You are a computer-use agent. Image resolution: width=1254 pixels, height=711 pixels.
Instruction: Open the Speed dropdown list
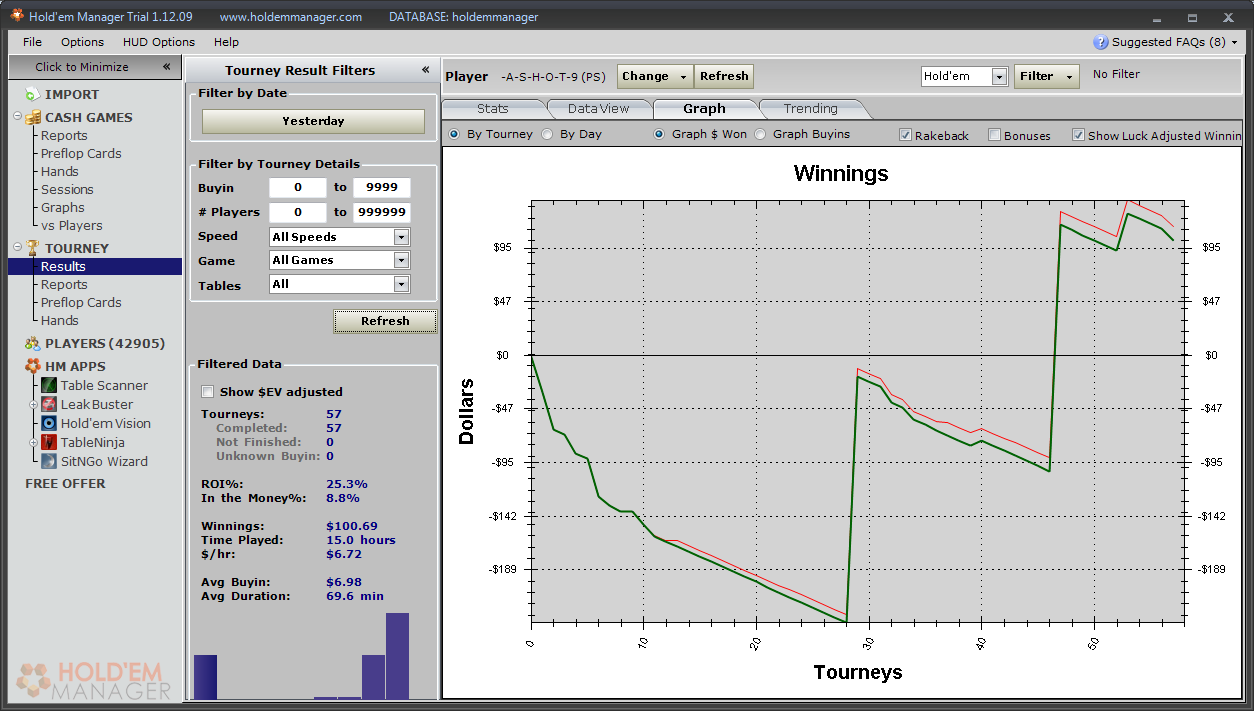tap(401, 237)
